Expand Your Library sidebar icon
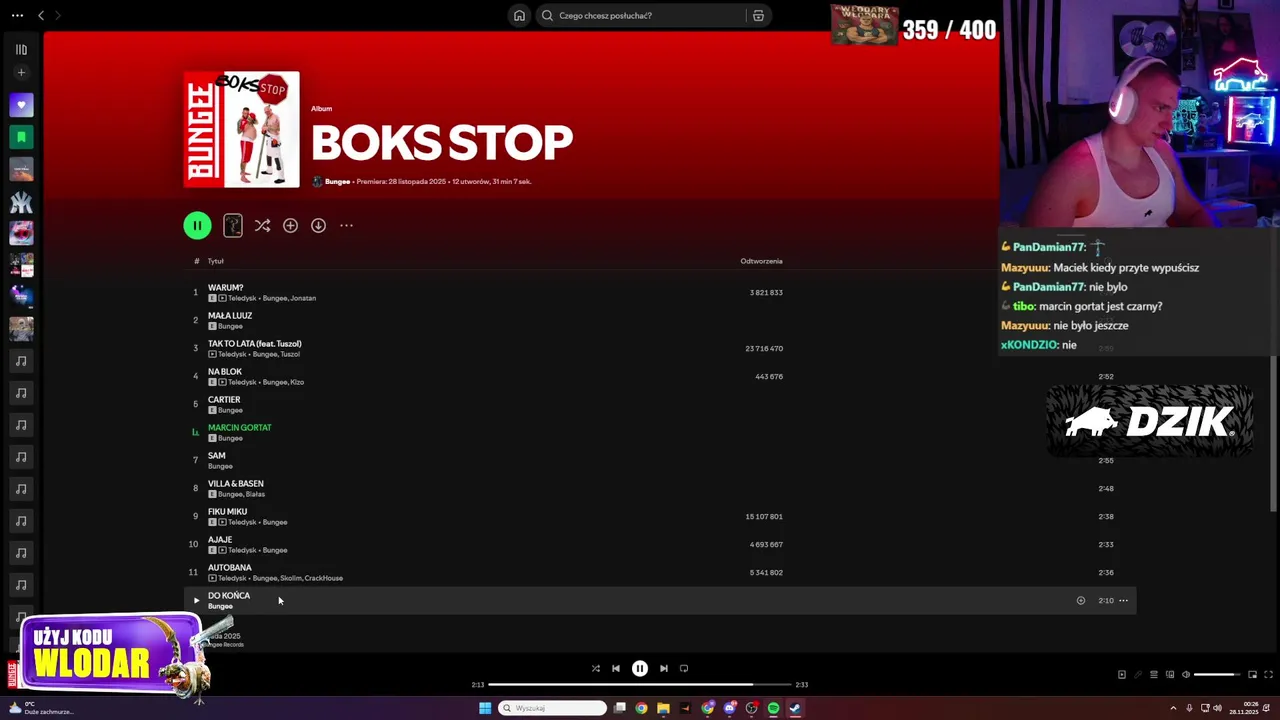 click(x=21, y=49)
